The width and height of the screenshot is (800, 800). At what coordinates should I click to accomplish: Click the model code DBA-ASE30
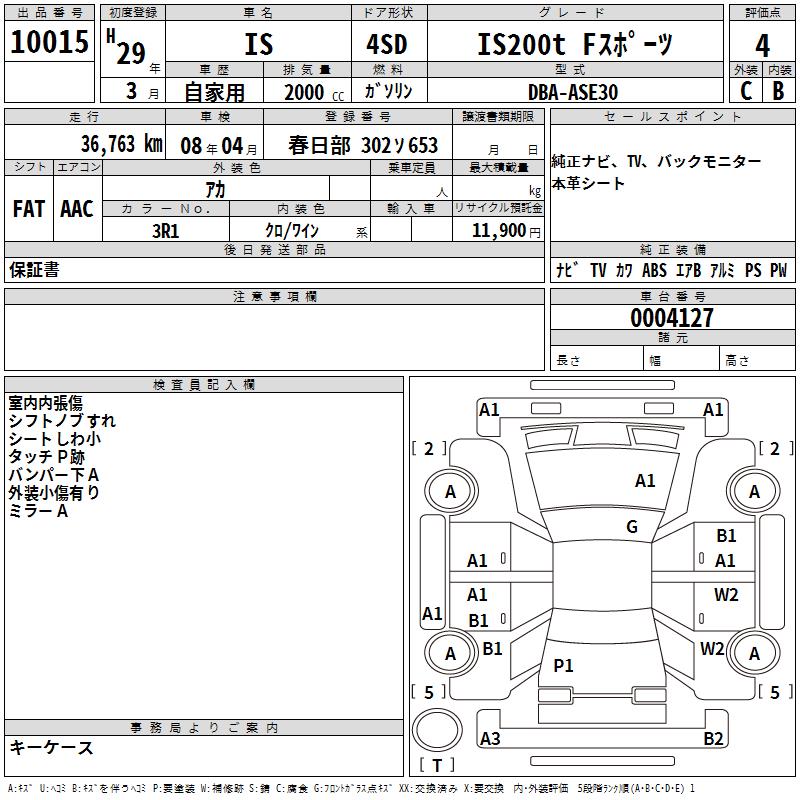(x=573, y=92)
